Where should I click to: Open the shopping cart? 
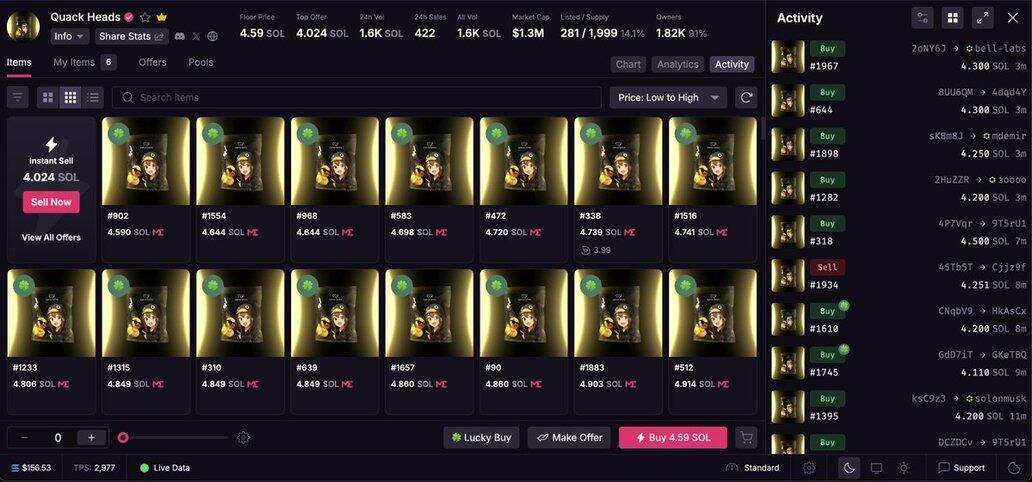click(745, 437)
